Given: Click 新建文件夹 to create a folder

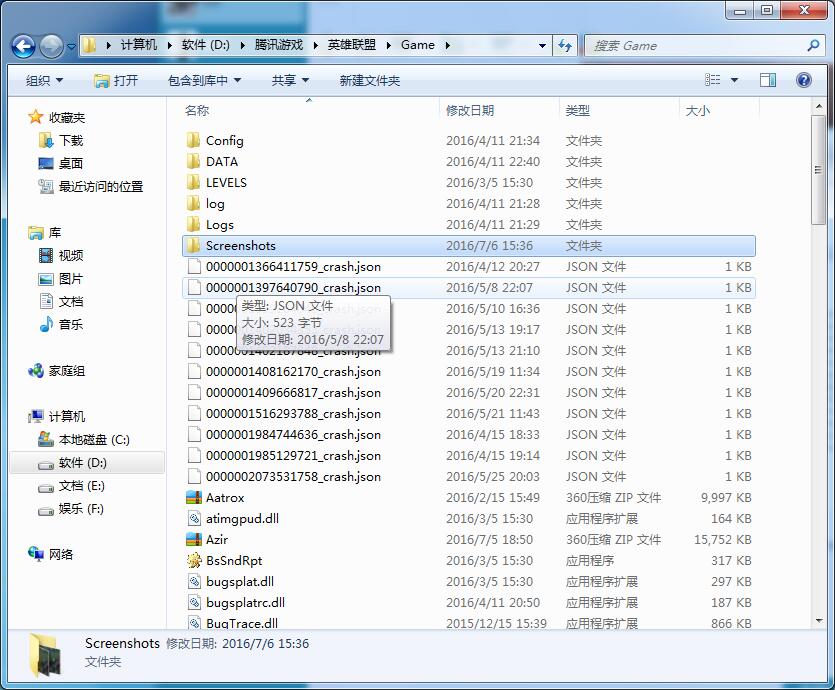Looking at the screenshot, I should pos(370,80).
